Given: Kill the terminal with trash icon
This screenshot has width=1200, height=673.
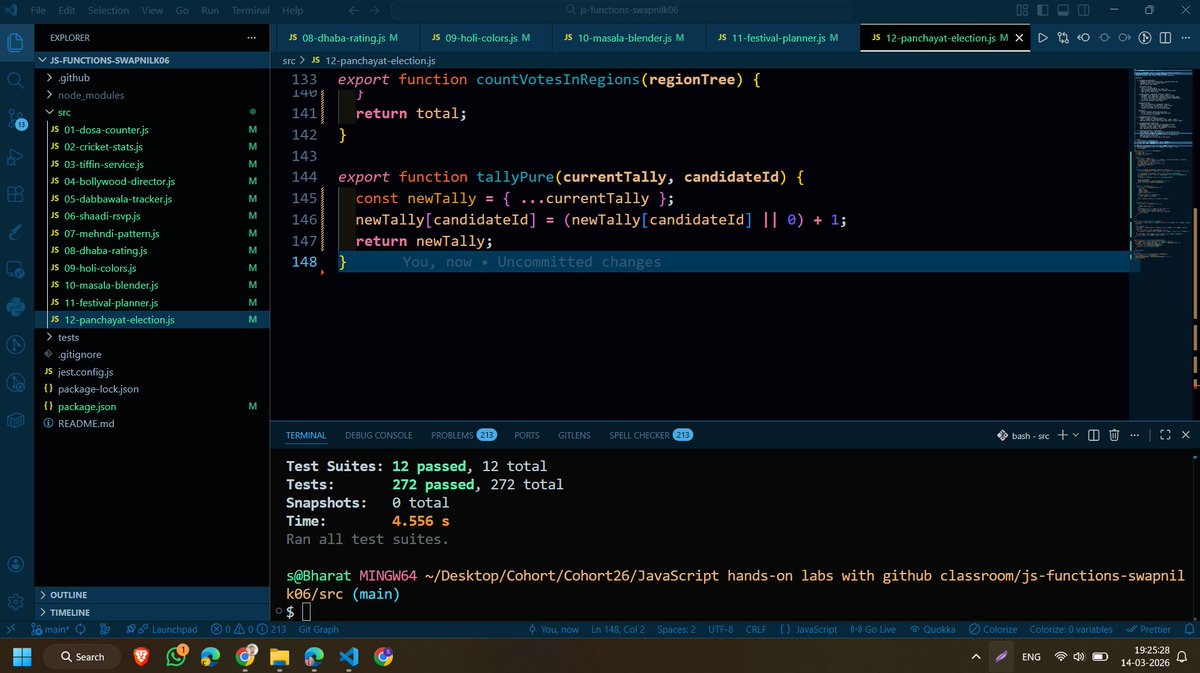Looking at the screenshot, I should pyautogui.click(x=1115, y=435).
